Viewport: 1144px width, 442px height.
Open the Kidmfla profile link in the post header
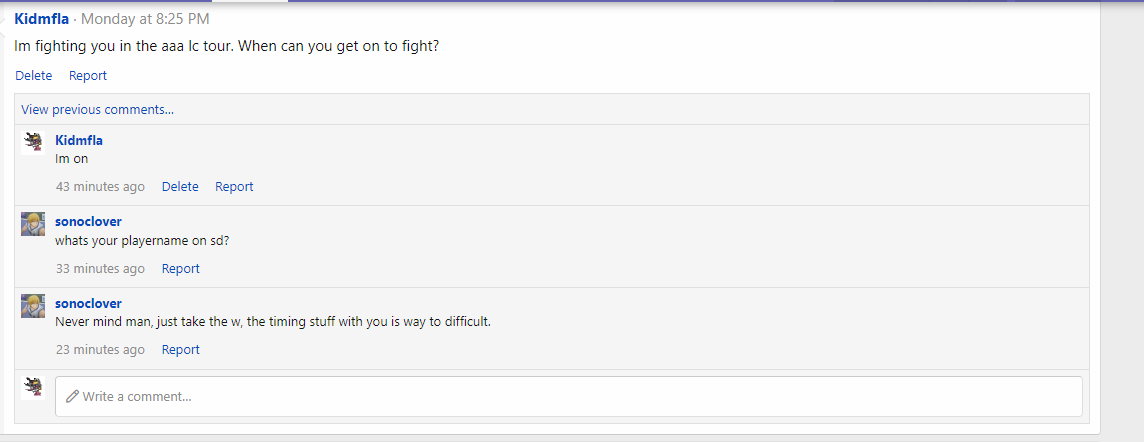(x=41, y=19)
